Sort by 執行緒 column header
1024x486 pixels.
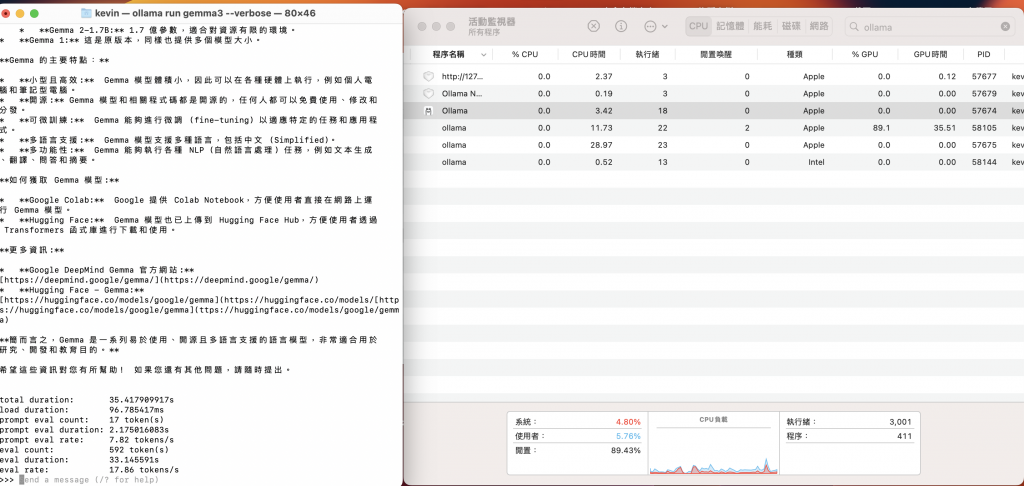click(x=647, y=54)
